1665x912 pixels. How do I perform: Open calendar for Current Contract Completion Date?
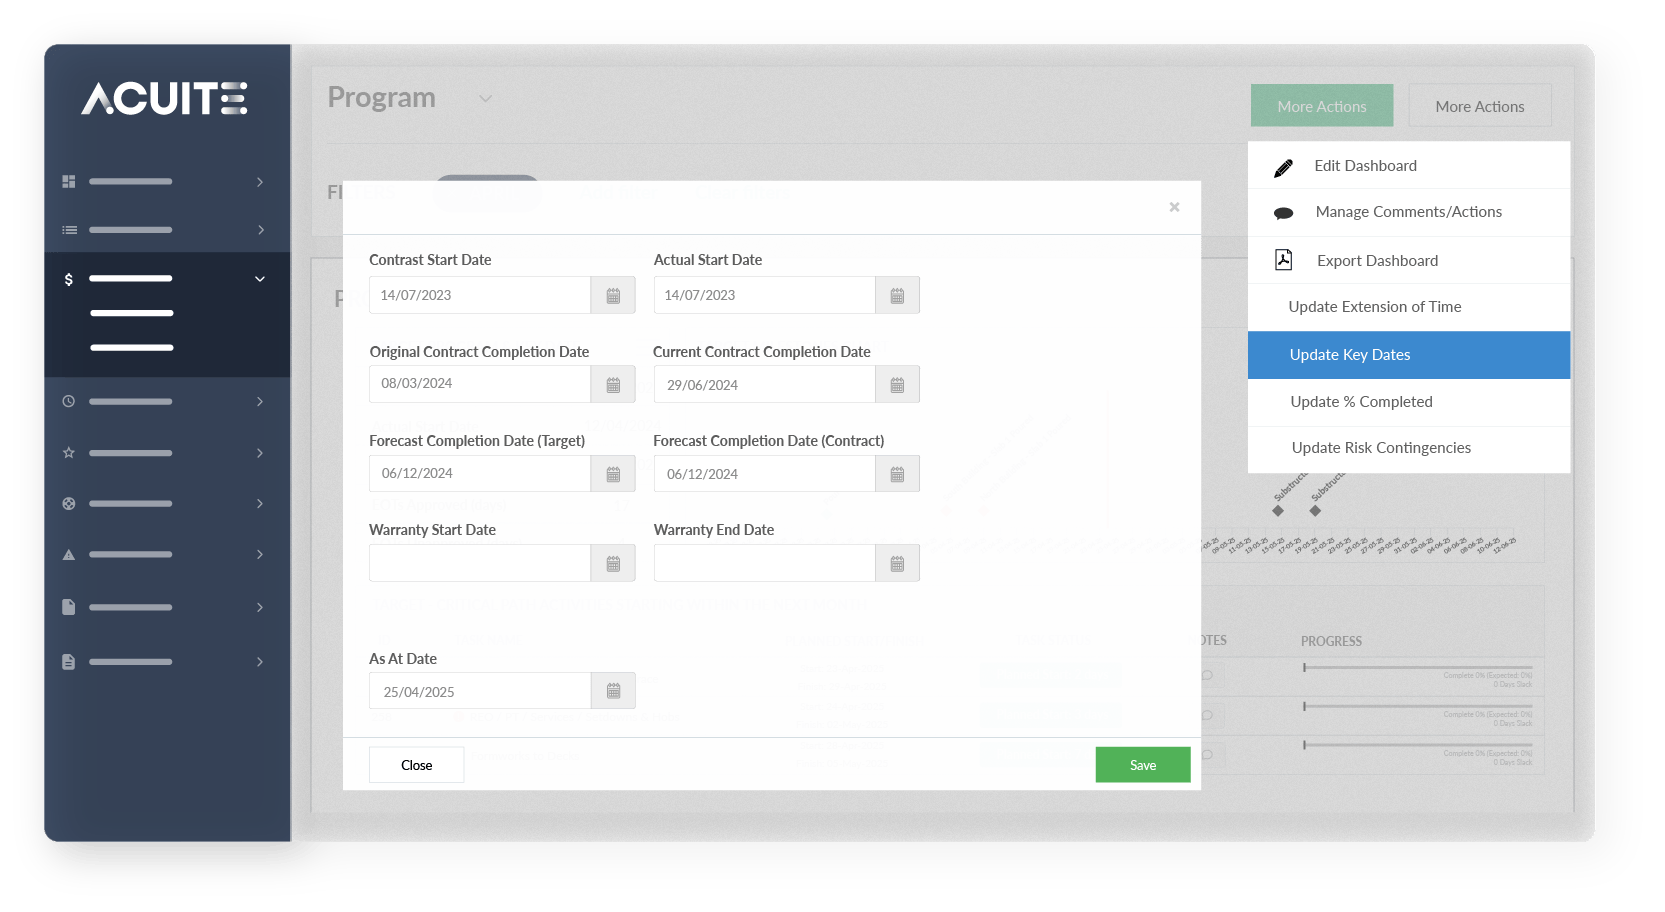897,384
